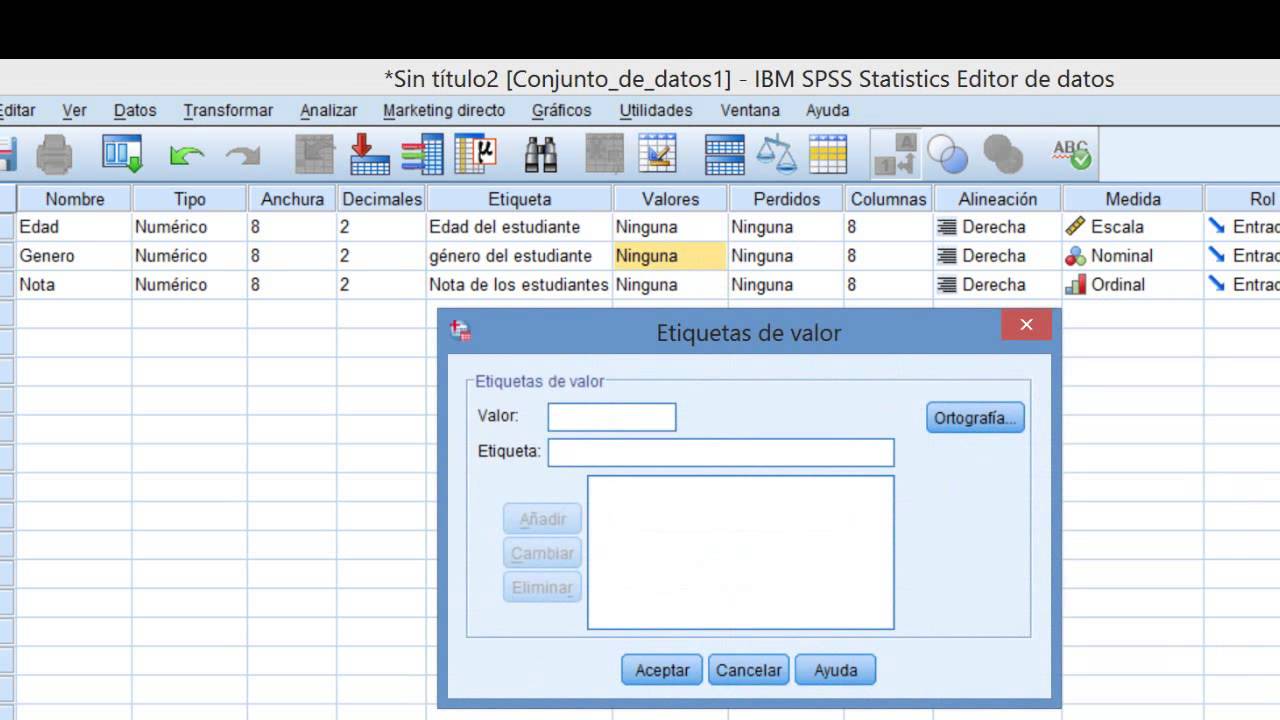This screenshot has height=720, width=1280.
Task: Click 'Nota de los estudiantes' label cell
Action: click(520, 285)
